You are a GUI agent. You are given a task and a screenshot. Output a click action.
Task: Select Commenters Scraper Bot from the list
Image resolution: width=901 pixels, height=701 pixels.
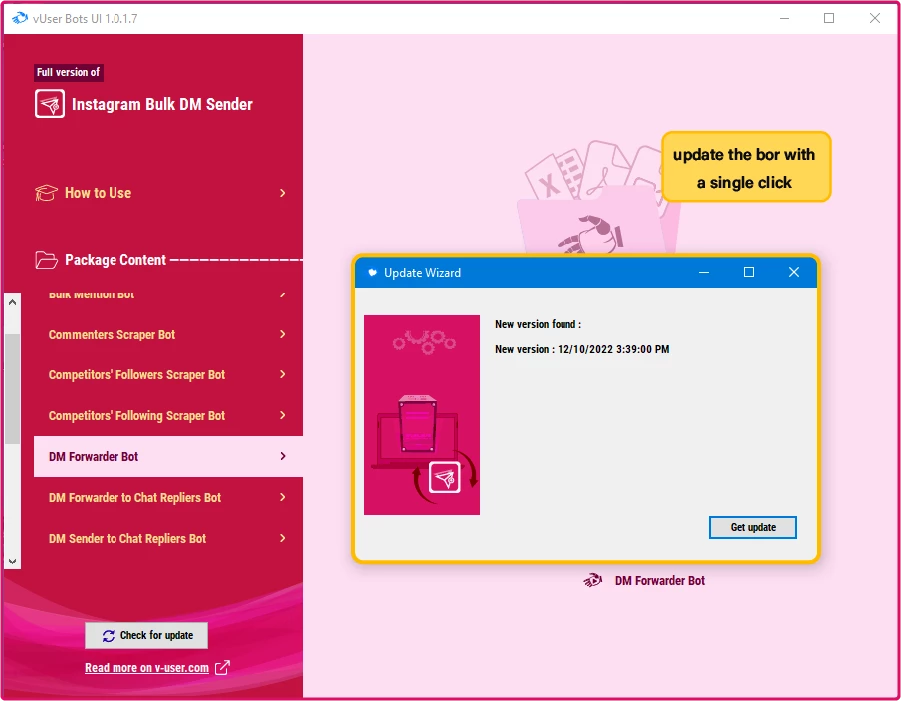(x=168, y=334)
